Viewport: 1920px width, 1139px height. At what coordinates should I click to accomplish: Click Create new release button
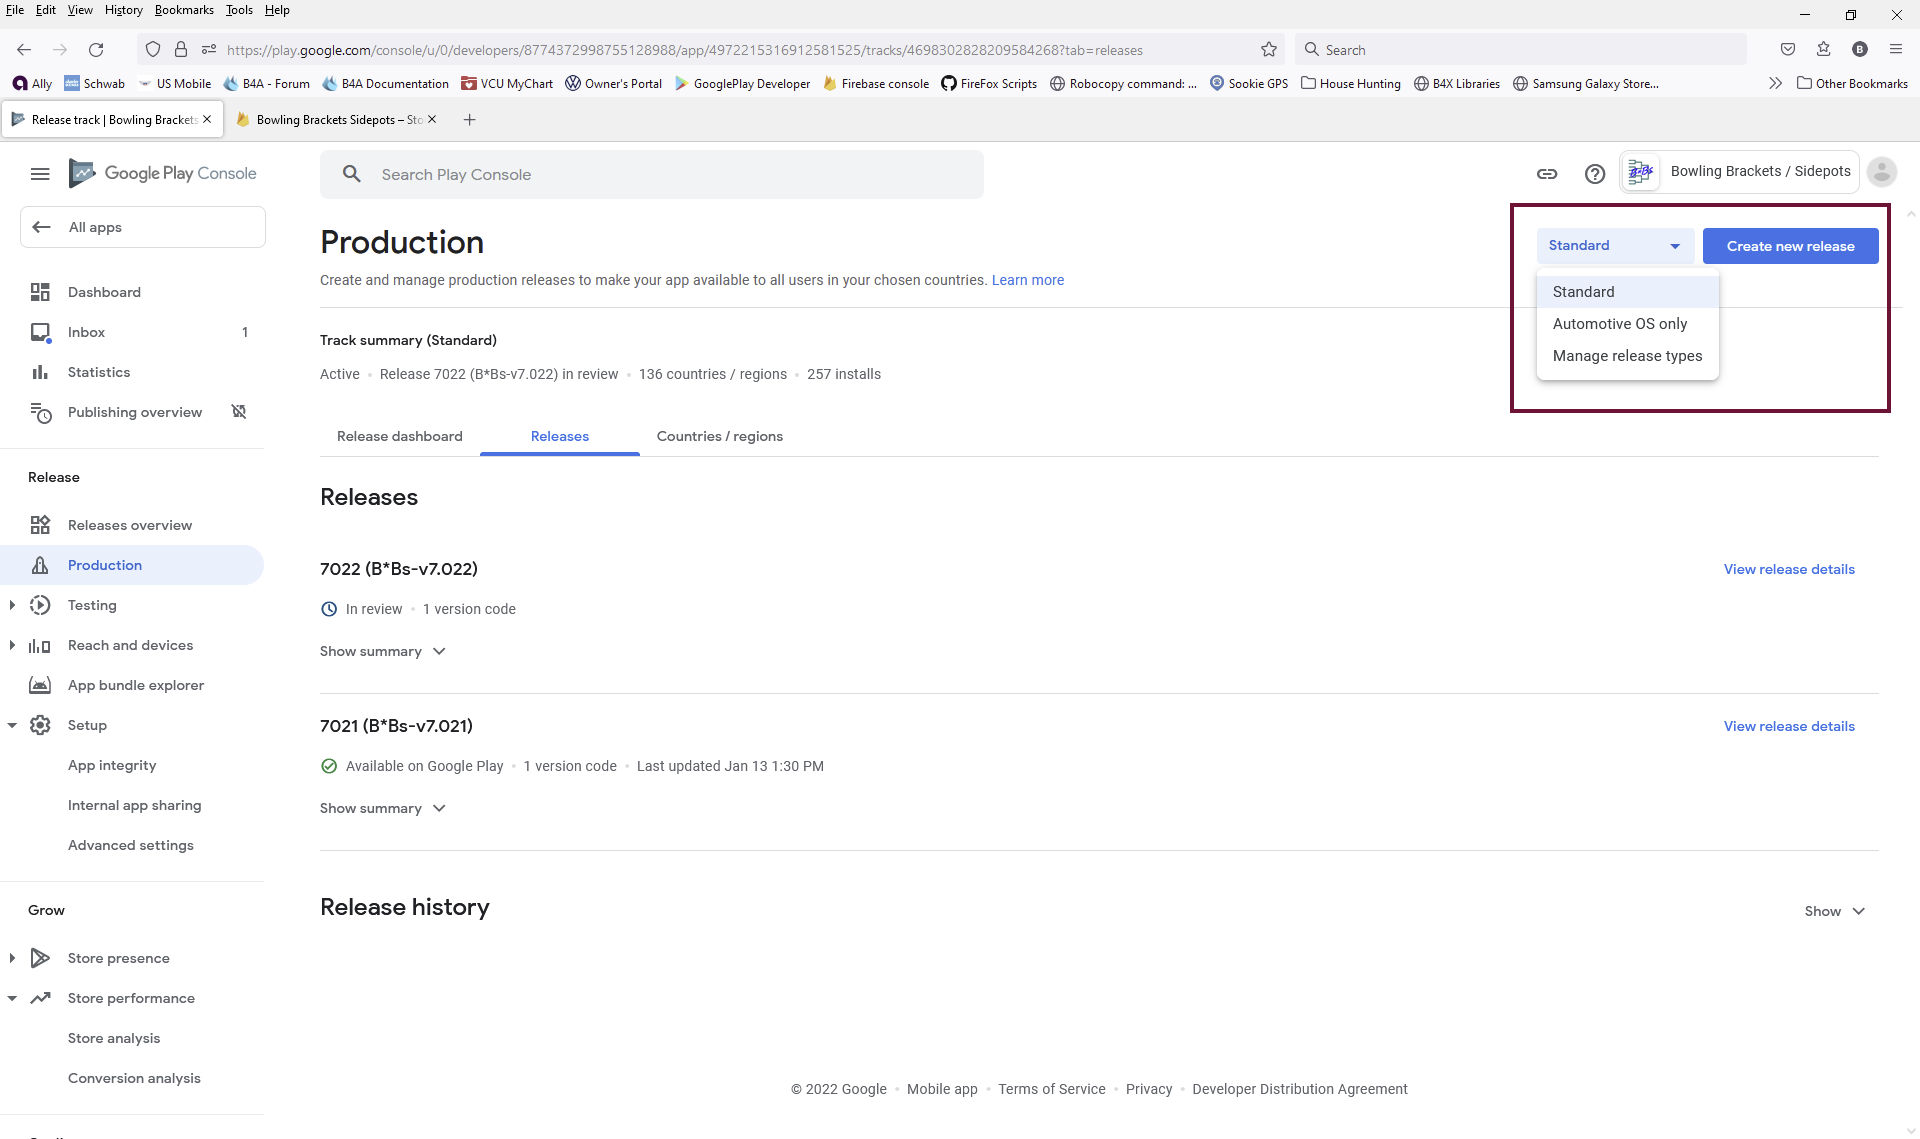pos(1790,246)
